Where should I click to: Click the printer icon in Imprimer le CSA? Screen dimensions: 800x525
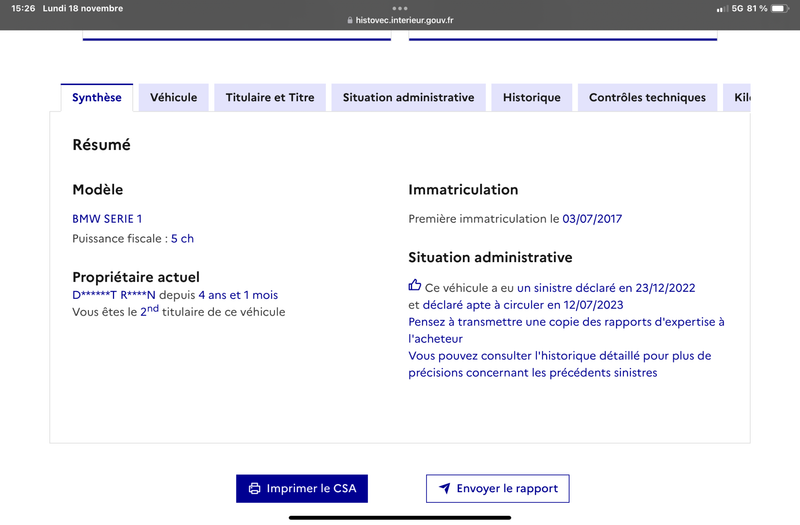click(254, 488)
